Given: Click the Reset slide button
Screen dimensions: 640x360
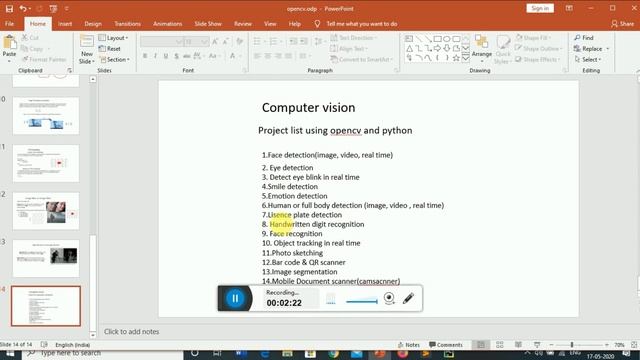Looking at the screenshot, I should (109, 49).
